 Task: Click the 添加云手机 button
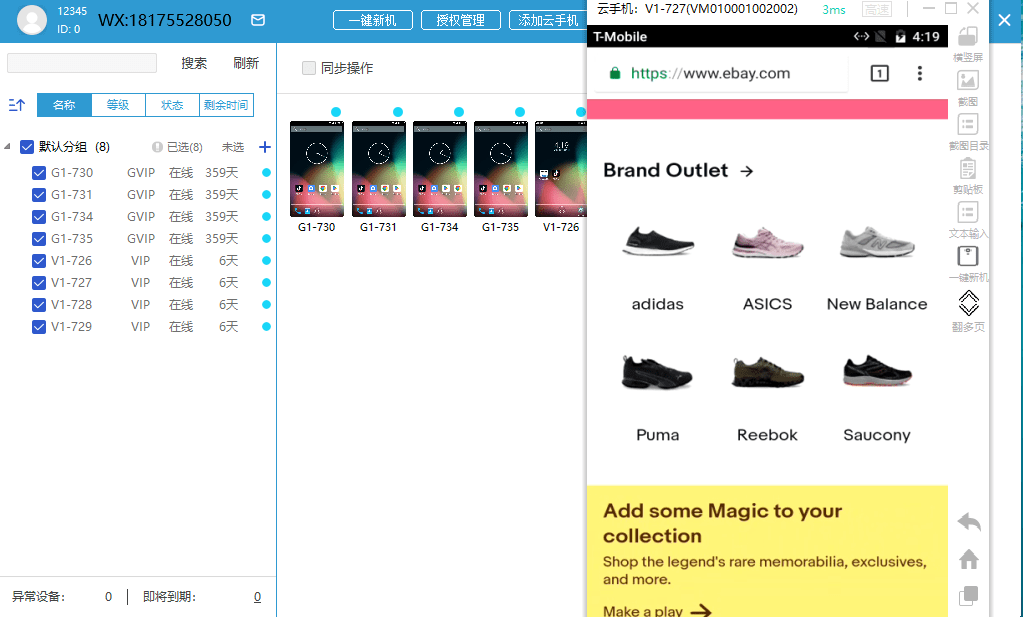click(548, 20)
